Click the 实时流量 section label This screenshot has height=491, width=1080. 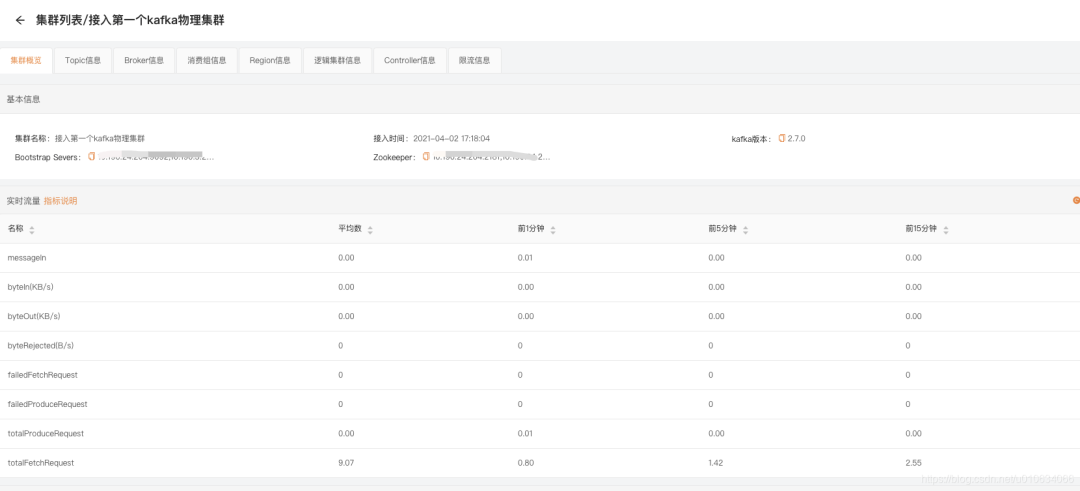pos(23,201)
